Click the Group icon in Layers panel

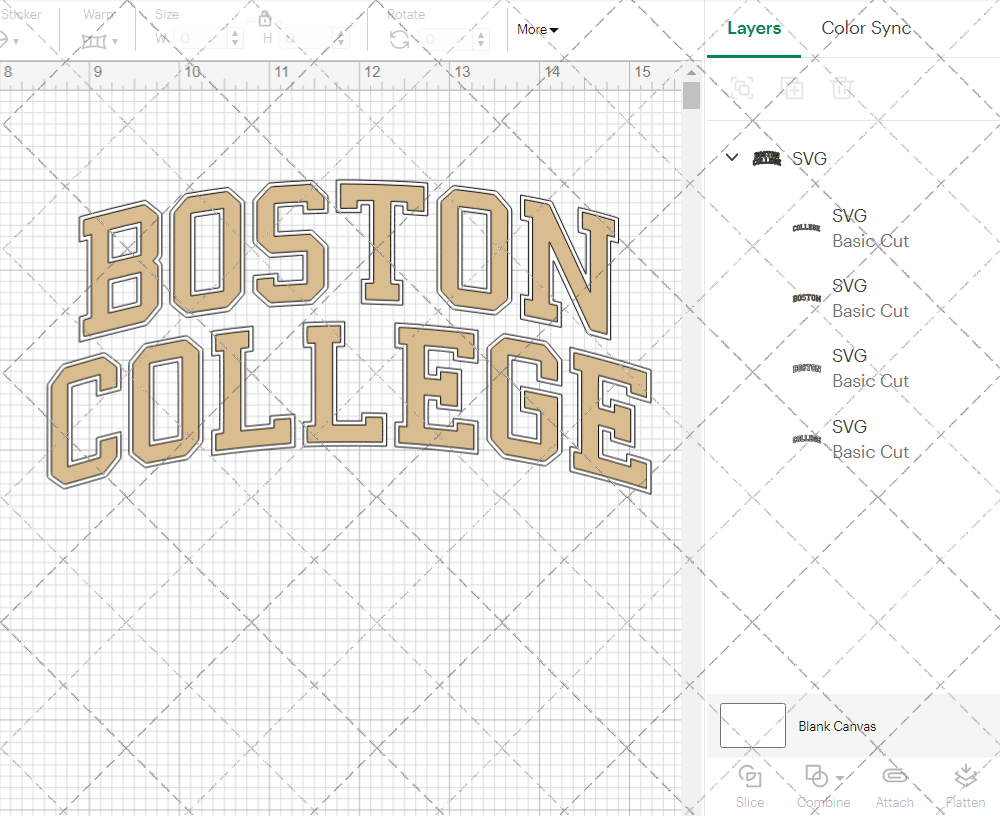[742, 88]
